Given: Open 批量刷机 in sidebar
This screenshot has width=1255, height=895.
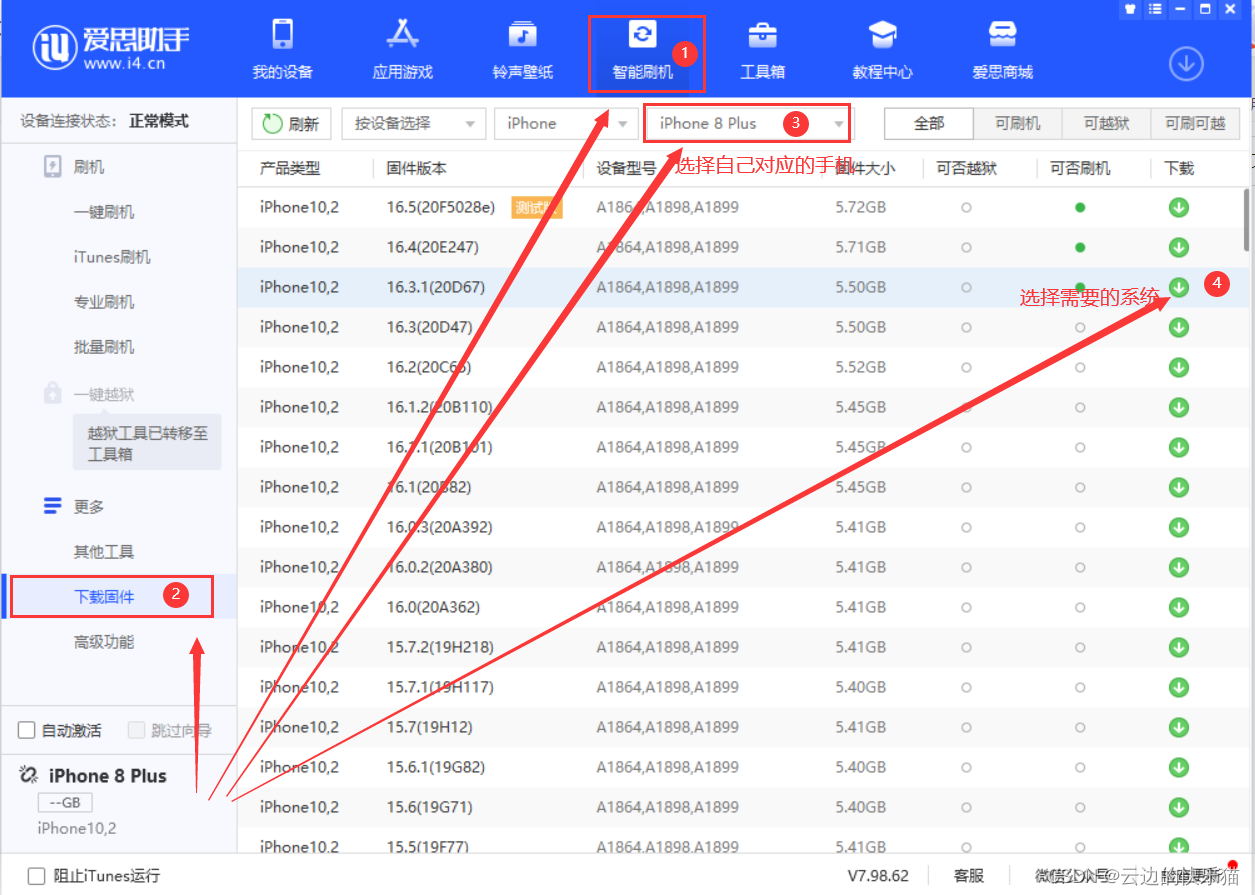Looking at the screenshot, I should (x=104, y=347).
